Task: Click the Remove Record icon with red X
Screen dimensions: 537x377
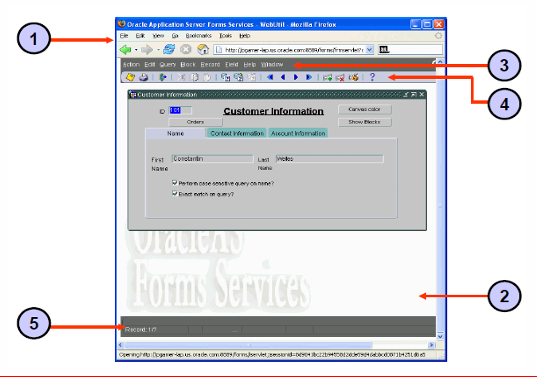Action: [x=340, y=78]
